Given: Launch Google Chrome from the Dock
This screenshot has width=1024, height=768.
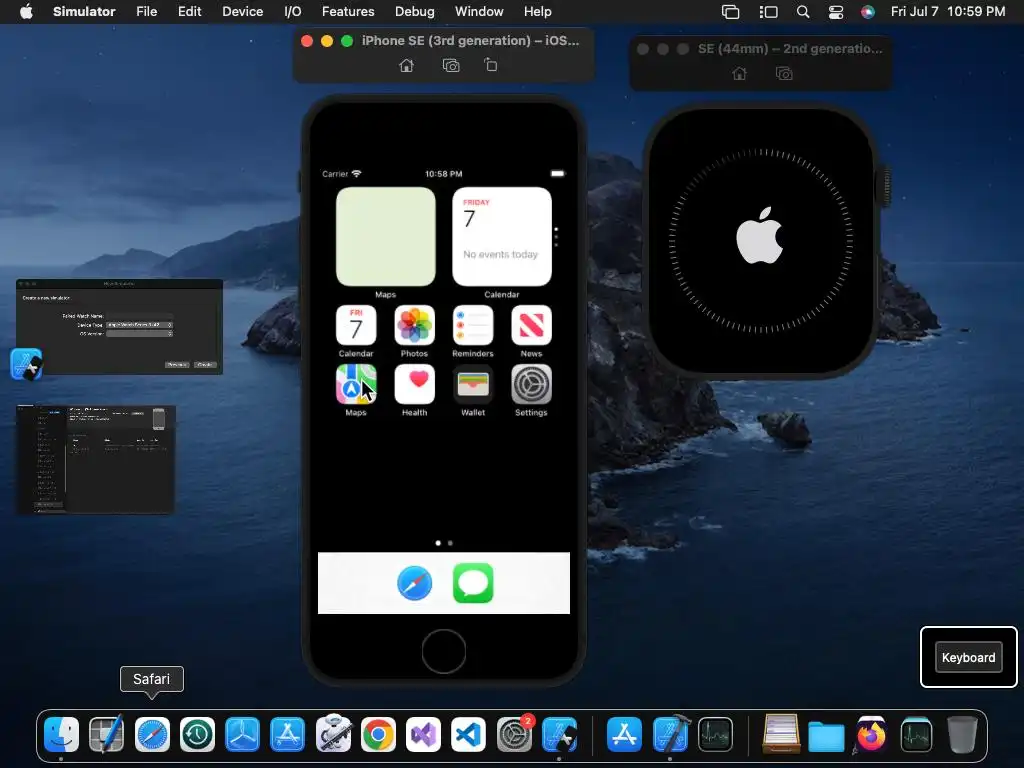Looking at the screenshot, I should tap(378, 735).
